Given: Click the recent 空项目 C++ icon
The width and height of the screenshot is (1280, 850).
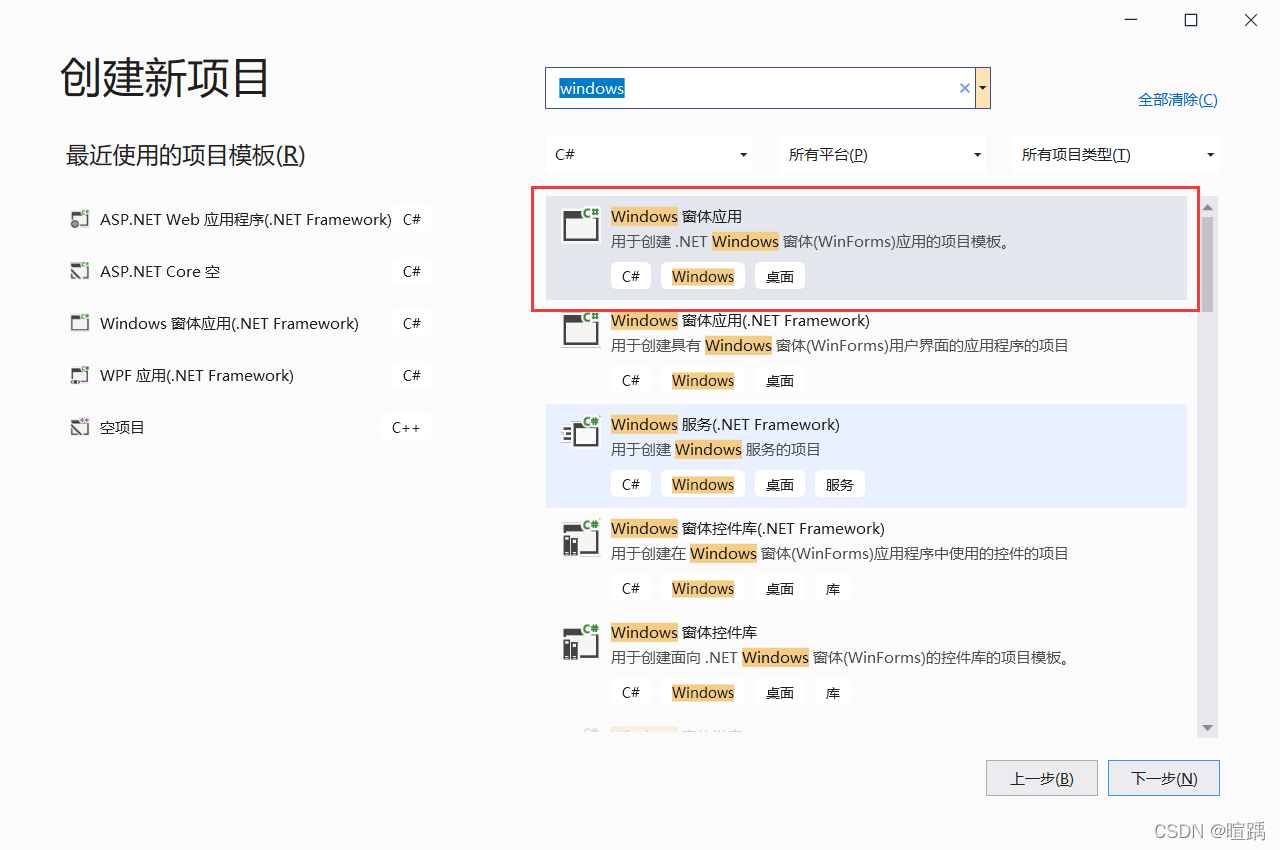Looking at the screenshot, I should tap(80, 427).
